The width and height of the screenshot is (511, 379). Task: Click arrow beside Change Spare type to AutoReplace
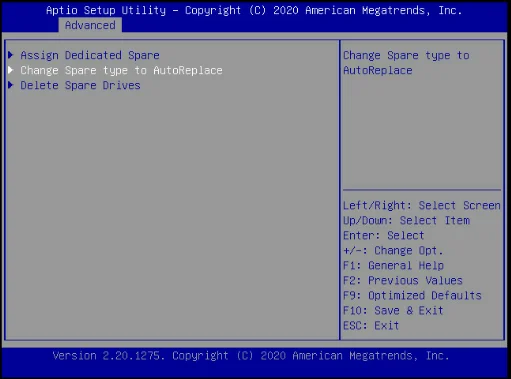pyautogui.click(x=11, y=70)
